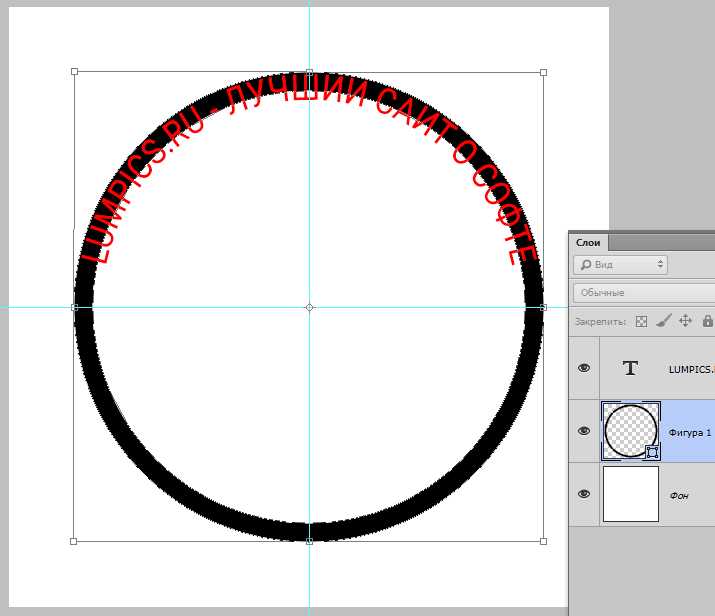Open the Обычные blend mode dropdown
Image resolution: width=715 pixels, height=616 pixels.
(x=644, y=293)
